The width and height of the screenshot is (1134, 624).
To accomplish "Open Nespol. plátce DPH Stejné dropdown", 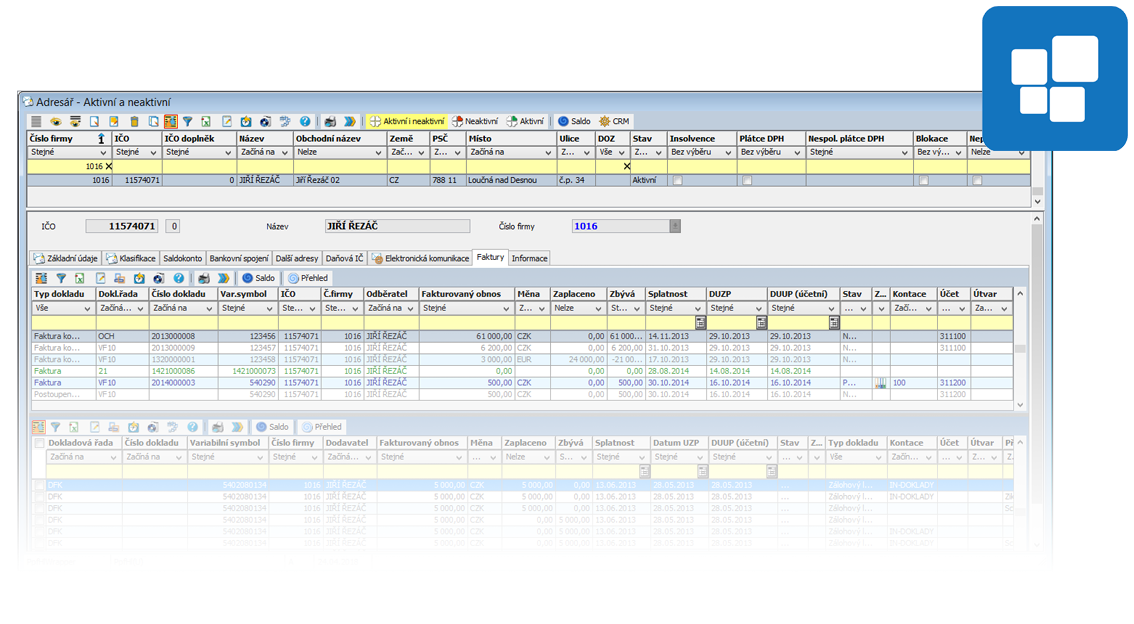I will point(904,153).
